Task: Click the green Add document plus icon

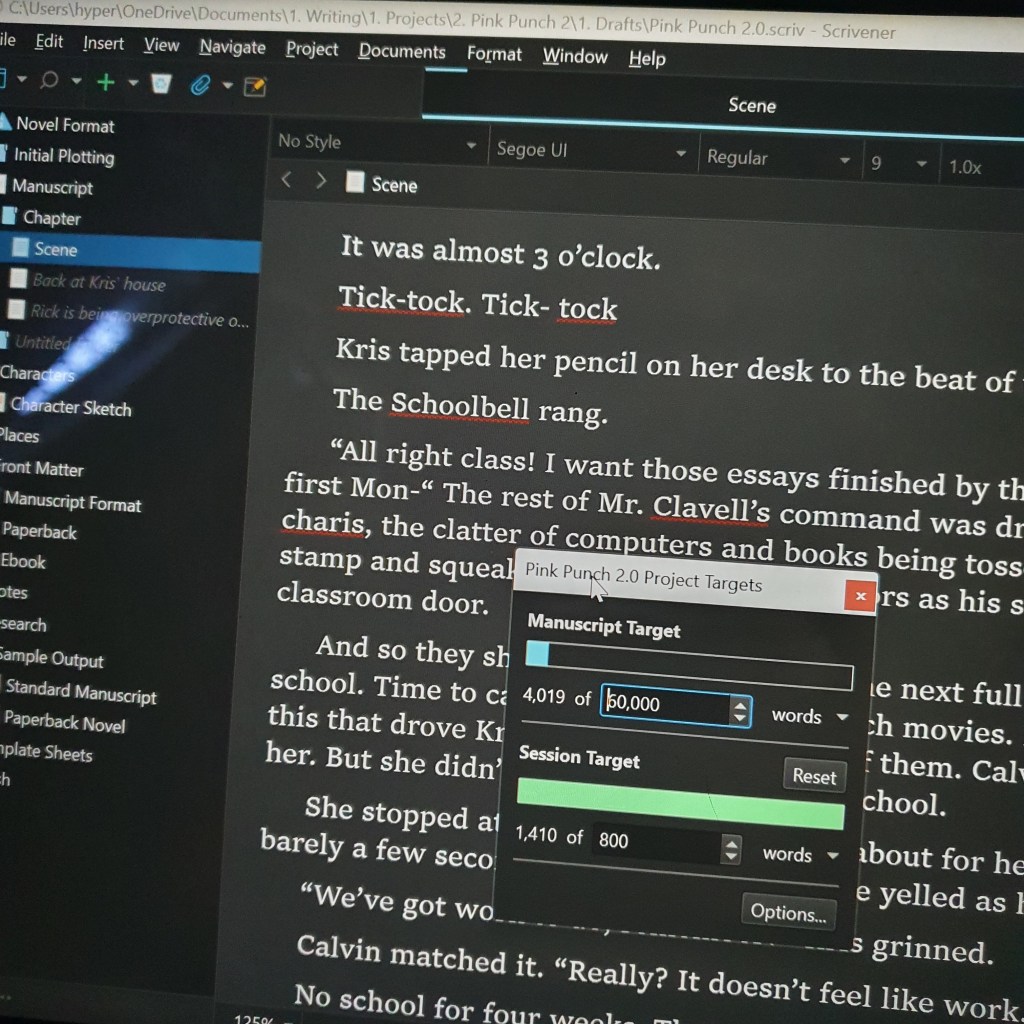Action: [105, 82]
